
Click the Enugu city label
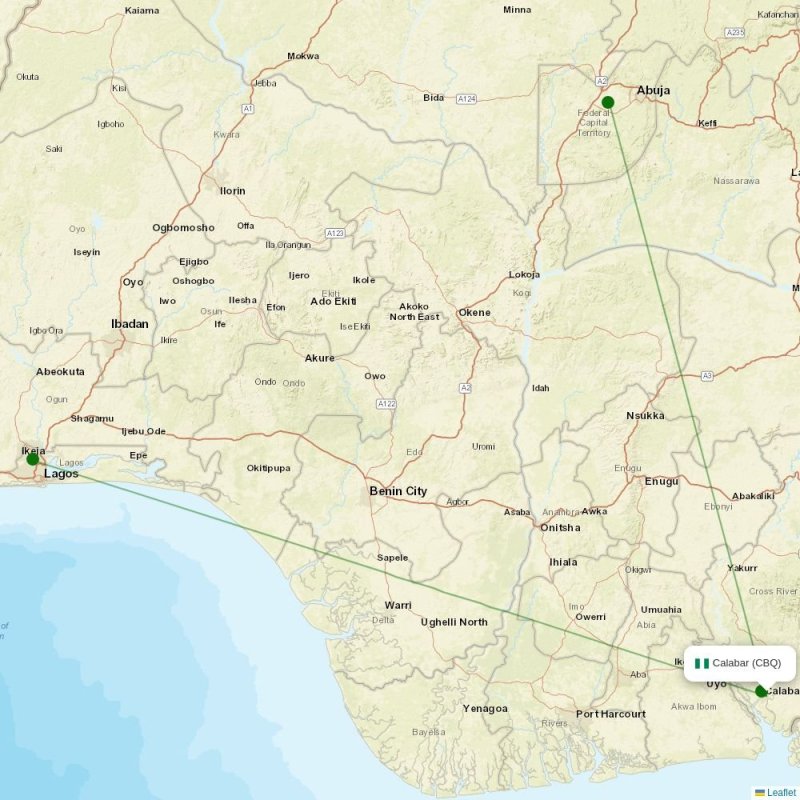661,481
